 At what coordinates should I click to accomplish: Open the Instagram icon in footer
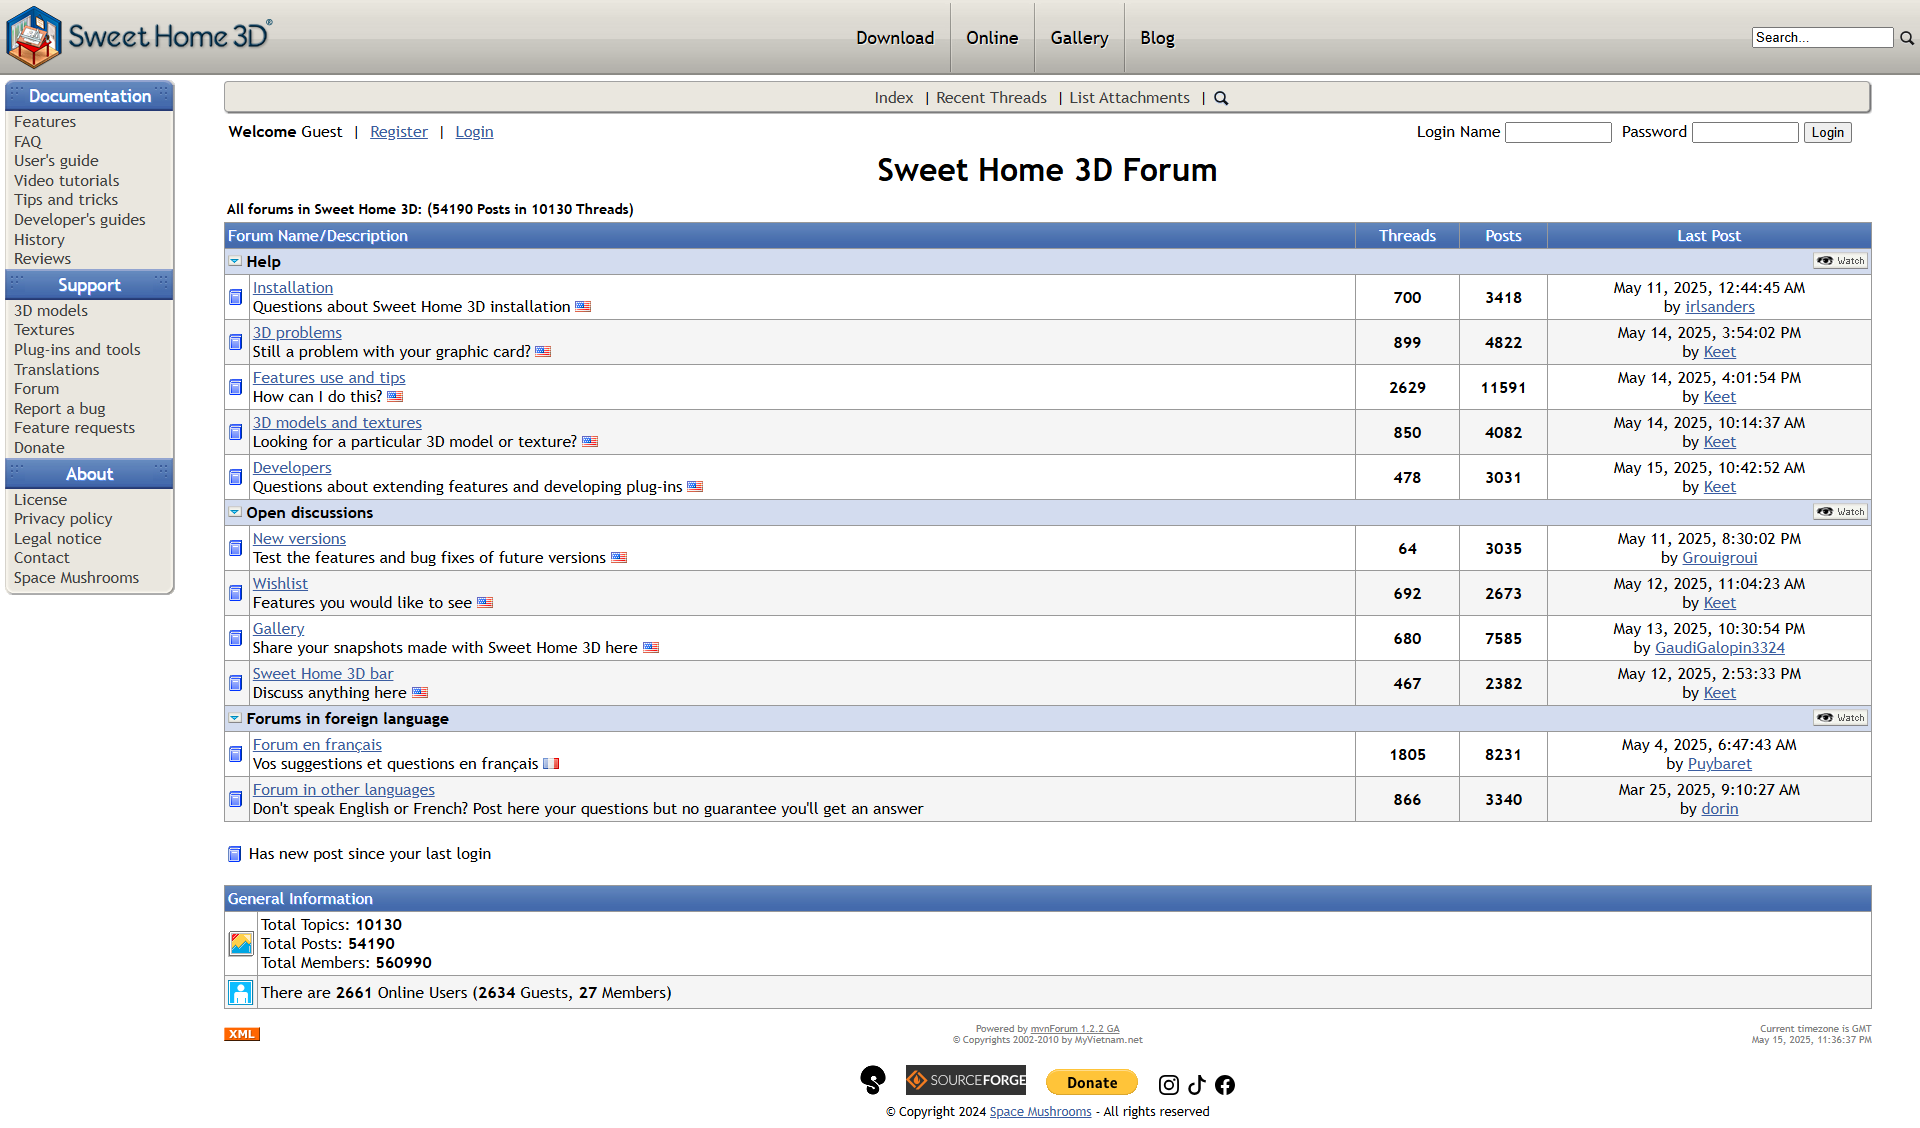point(1168,1085)
